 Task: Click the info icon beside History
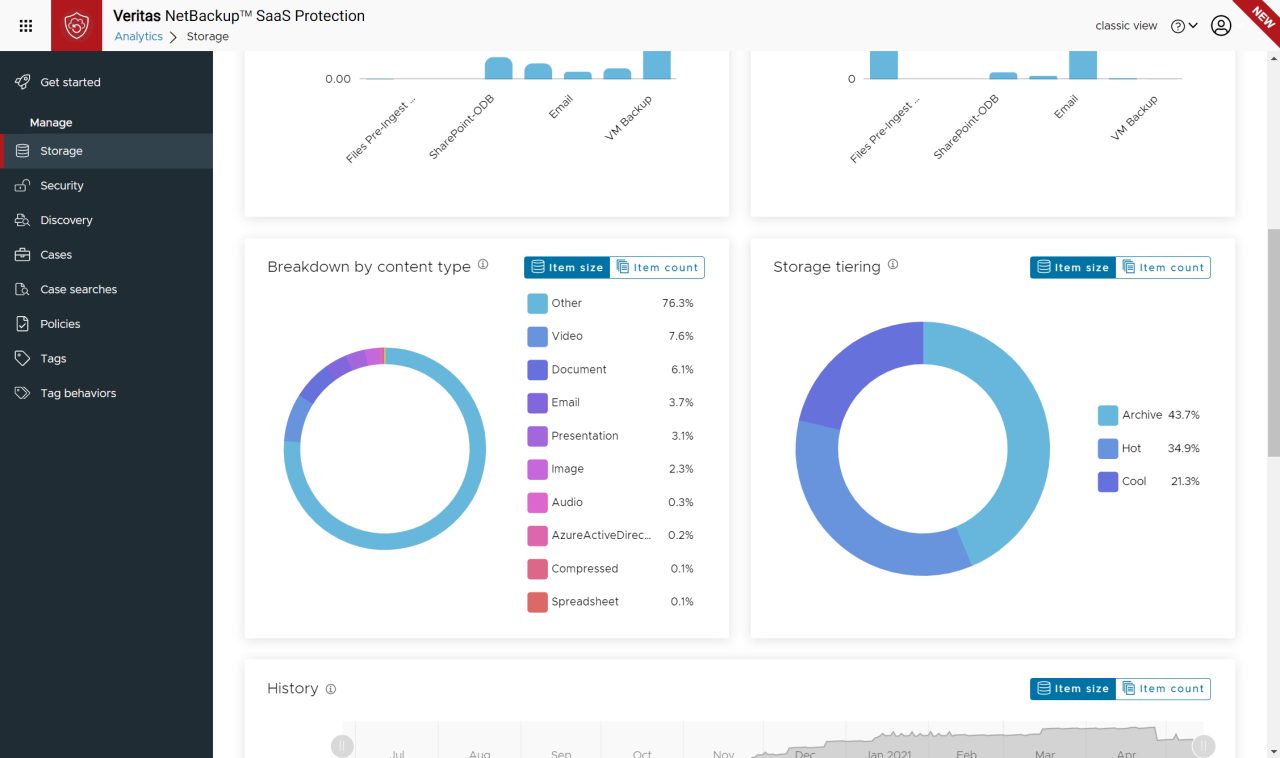tap(331, 689)
